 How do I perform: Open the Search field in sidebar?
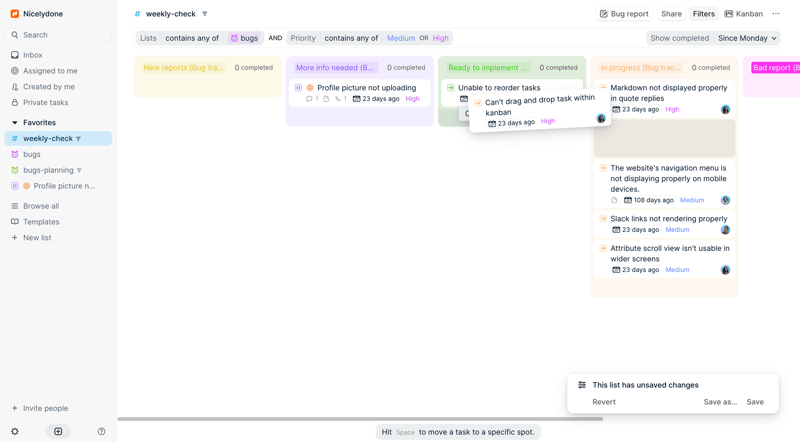(58, 35)
